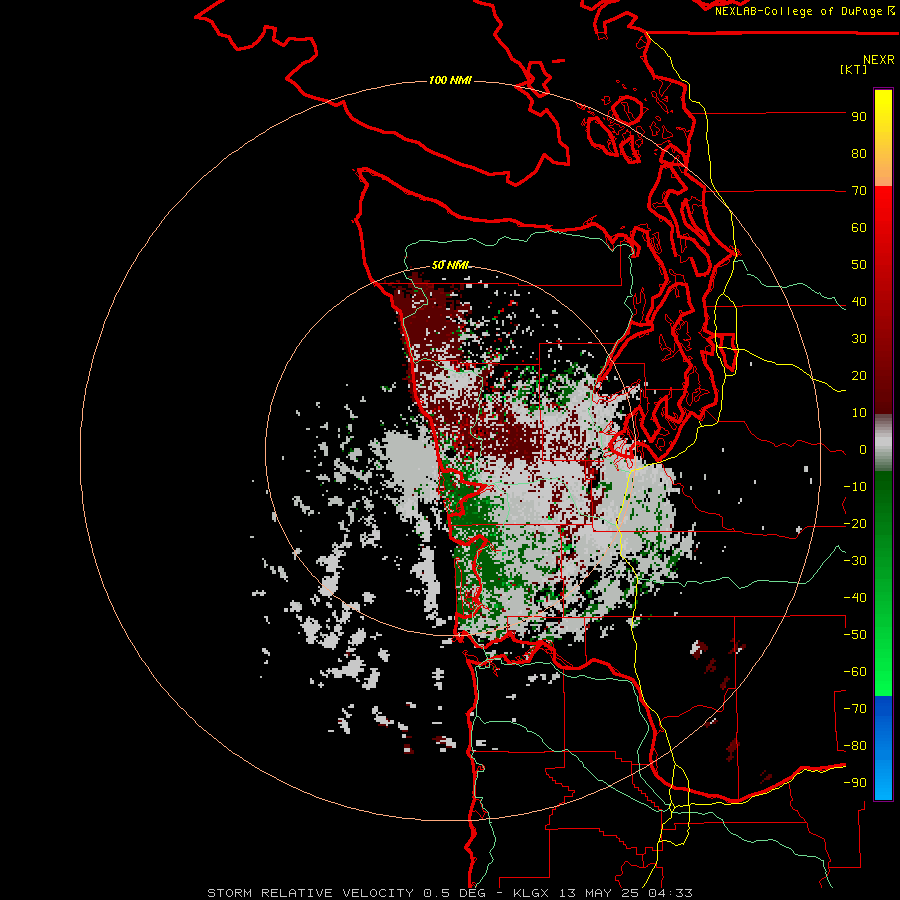
Task: Click the "10" value on the velocity scale
Action: pyautogui.click(x=859, y=413)
